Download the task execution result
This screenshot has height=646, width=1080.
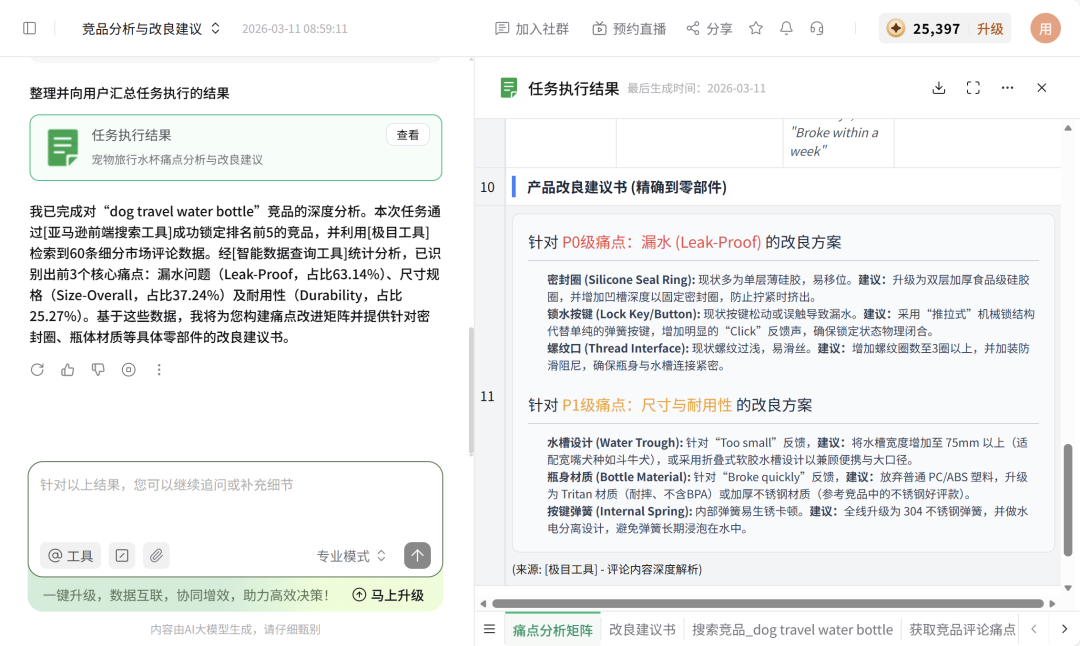tap(939, 88)
